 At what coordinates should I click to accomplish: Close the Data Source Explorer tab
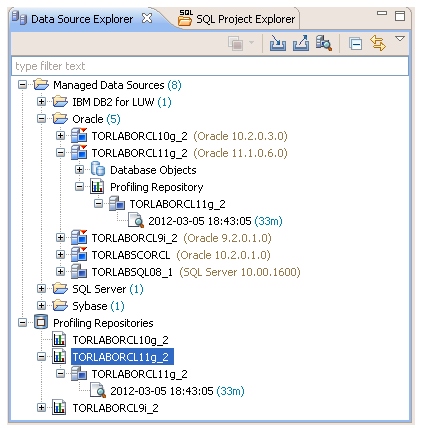coord(147,18)
